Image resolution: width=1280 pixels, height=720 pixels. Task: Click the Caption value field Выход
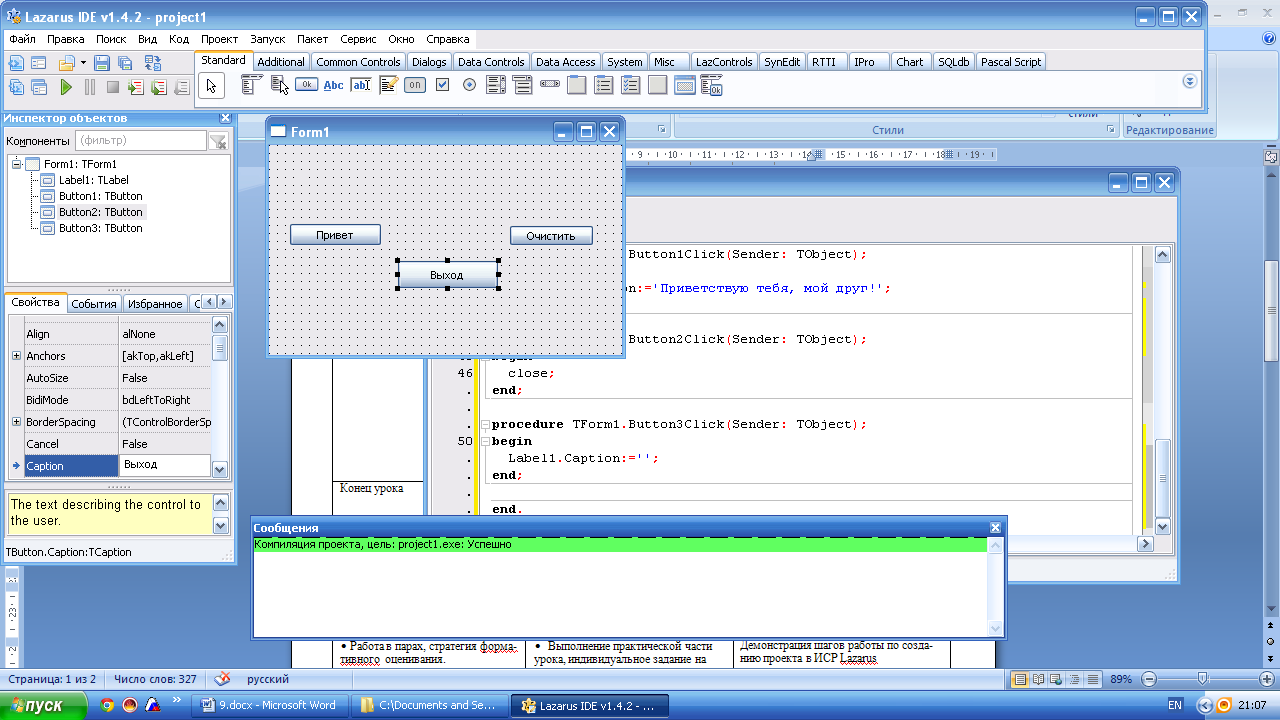165,465
